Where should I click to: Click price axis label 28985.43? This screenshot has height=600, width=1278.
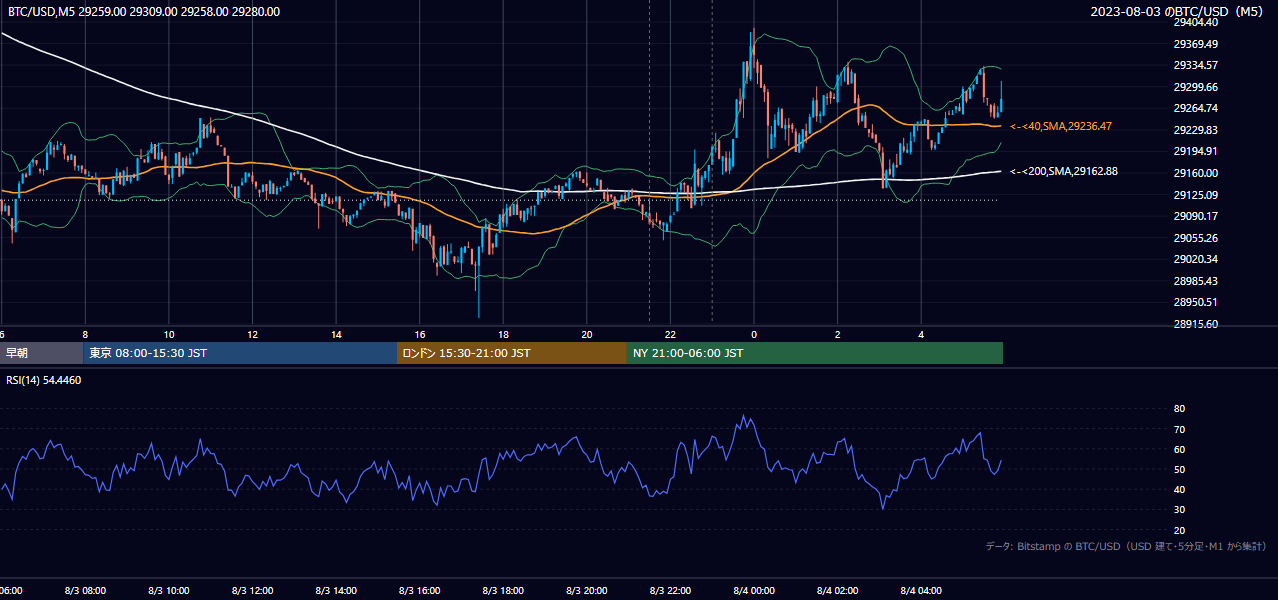(1195, 281)
